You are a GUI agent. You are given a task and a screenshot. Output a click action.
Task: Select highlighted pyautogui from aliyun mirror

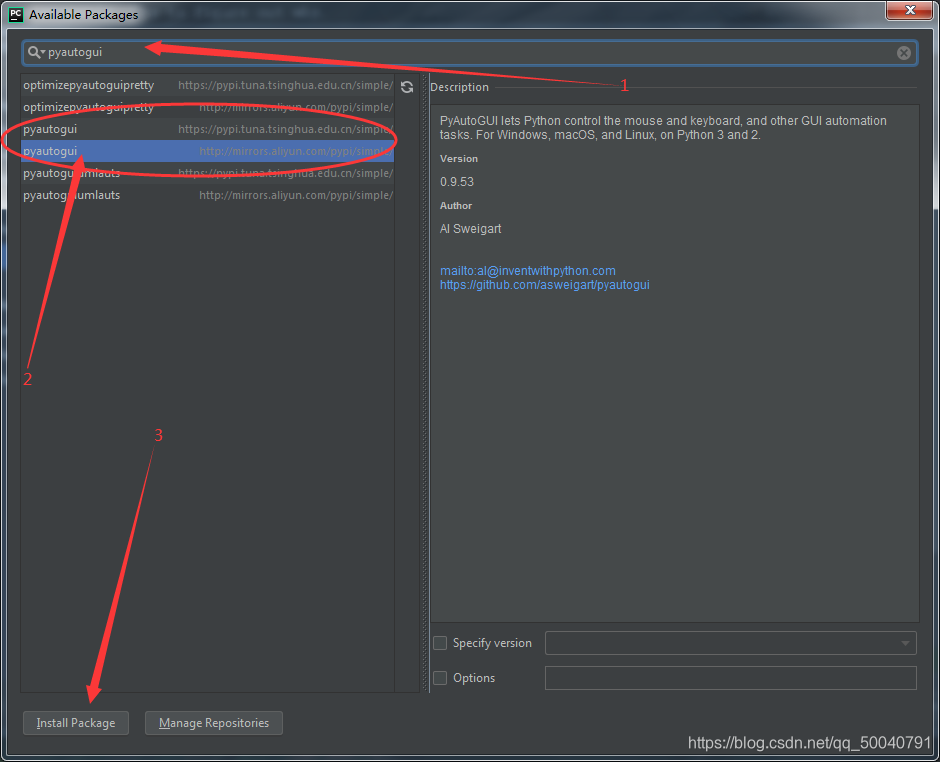[x=207, y=151]
